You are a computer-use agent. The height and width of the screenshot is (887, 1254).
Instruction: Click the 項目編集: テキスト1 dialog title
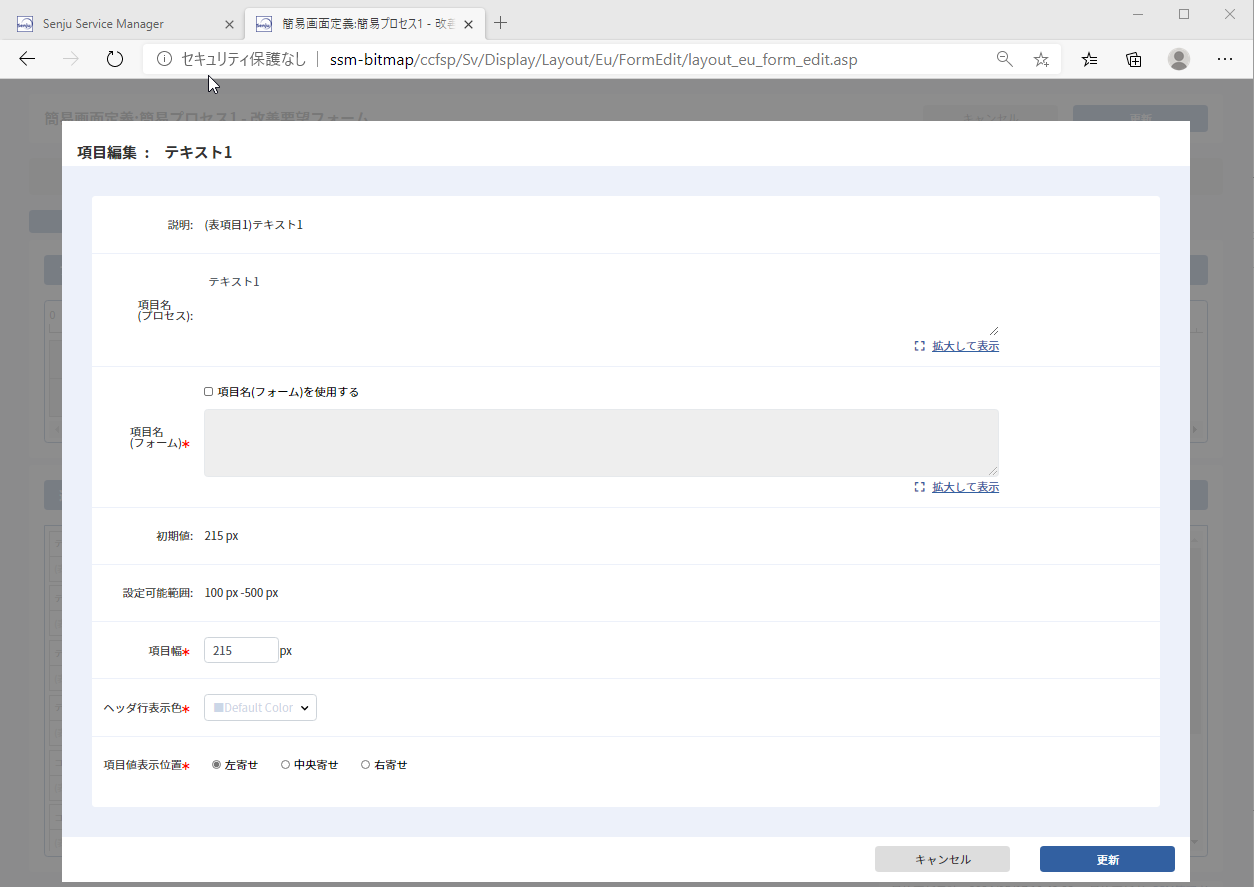pos(154,152)
